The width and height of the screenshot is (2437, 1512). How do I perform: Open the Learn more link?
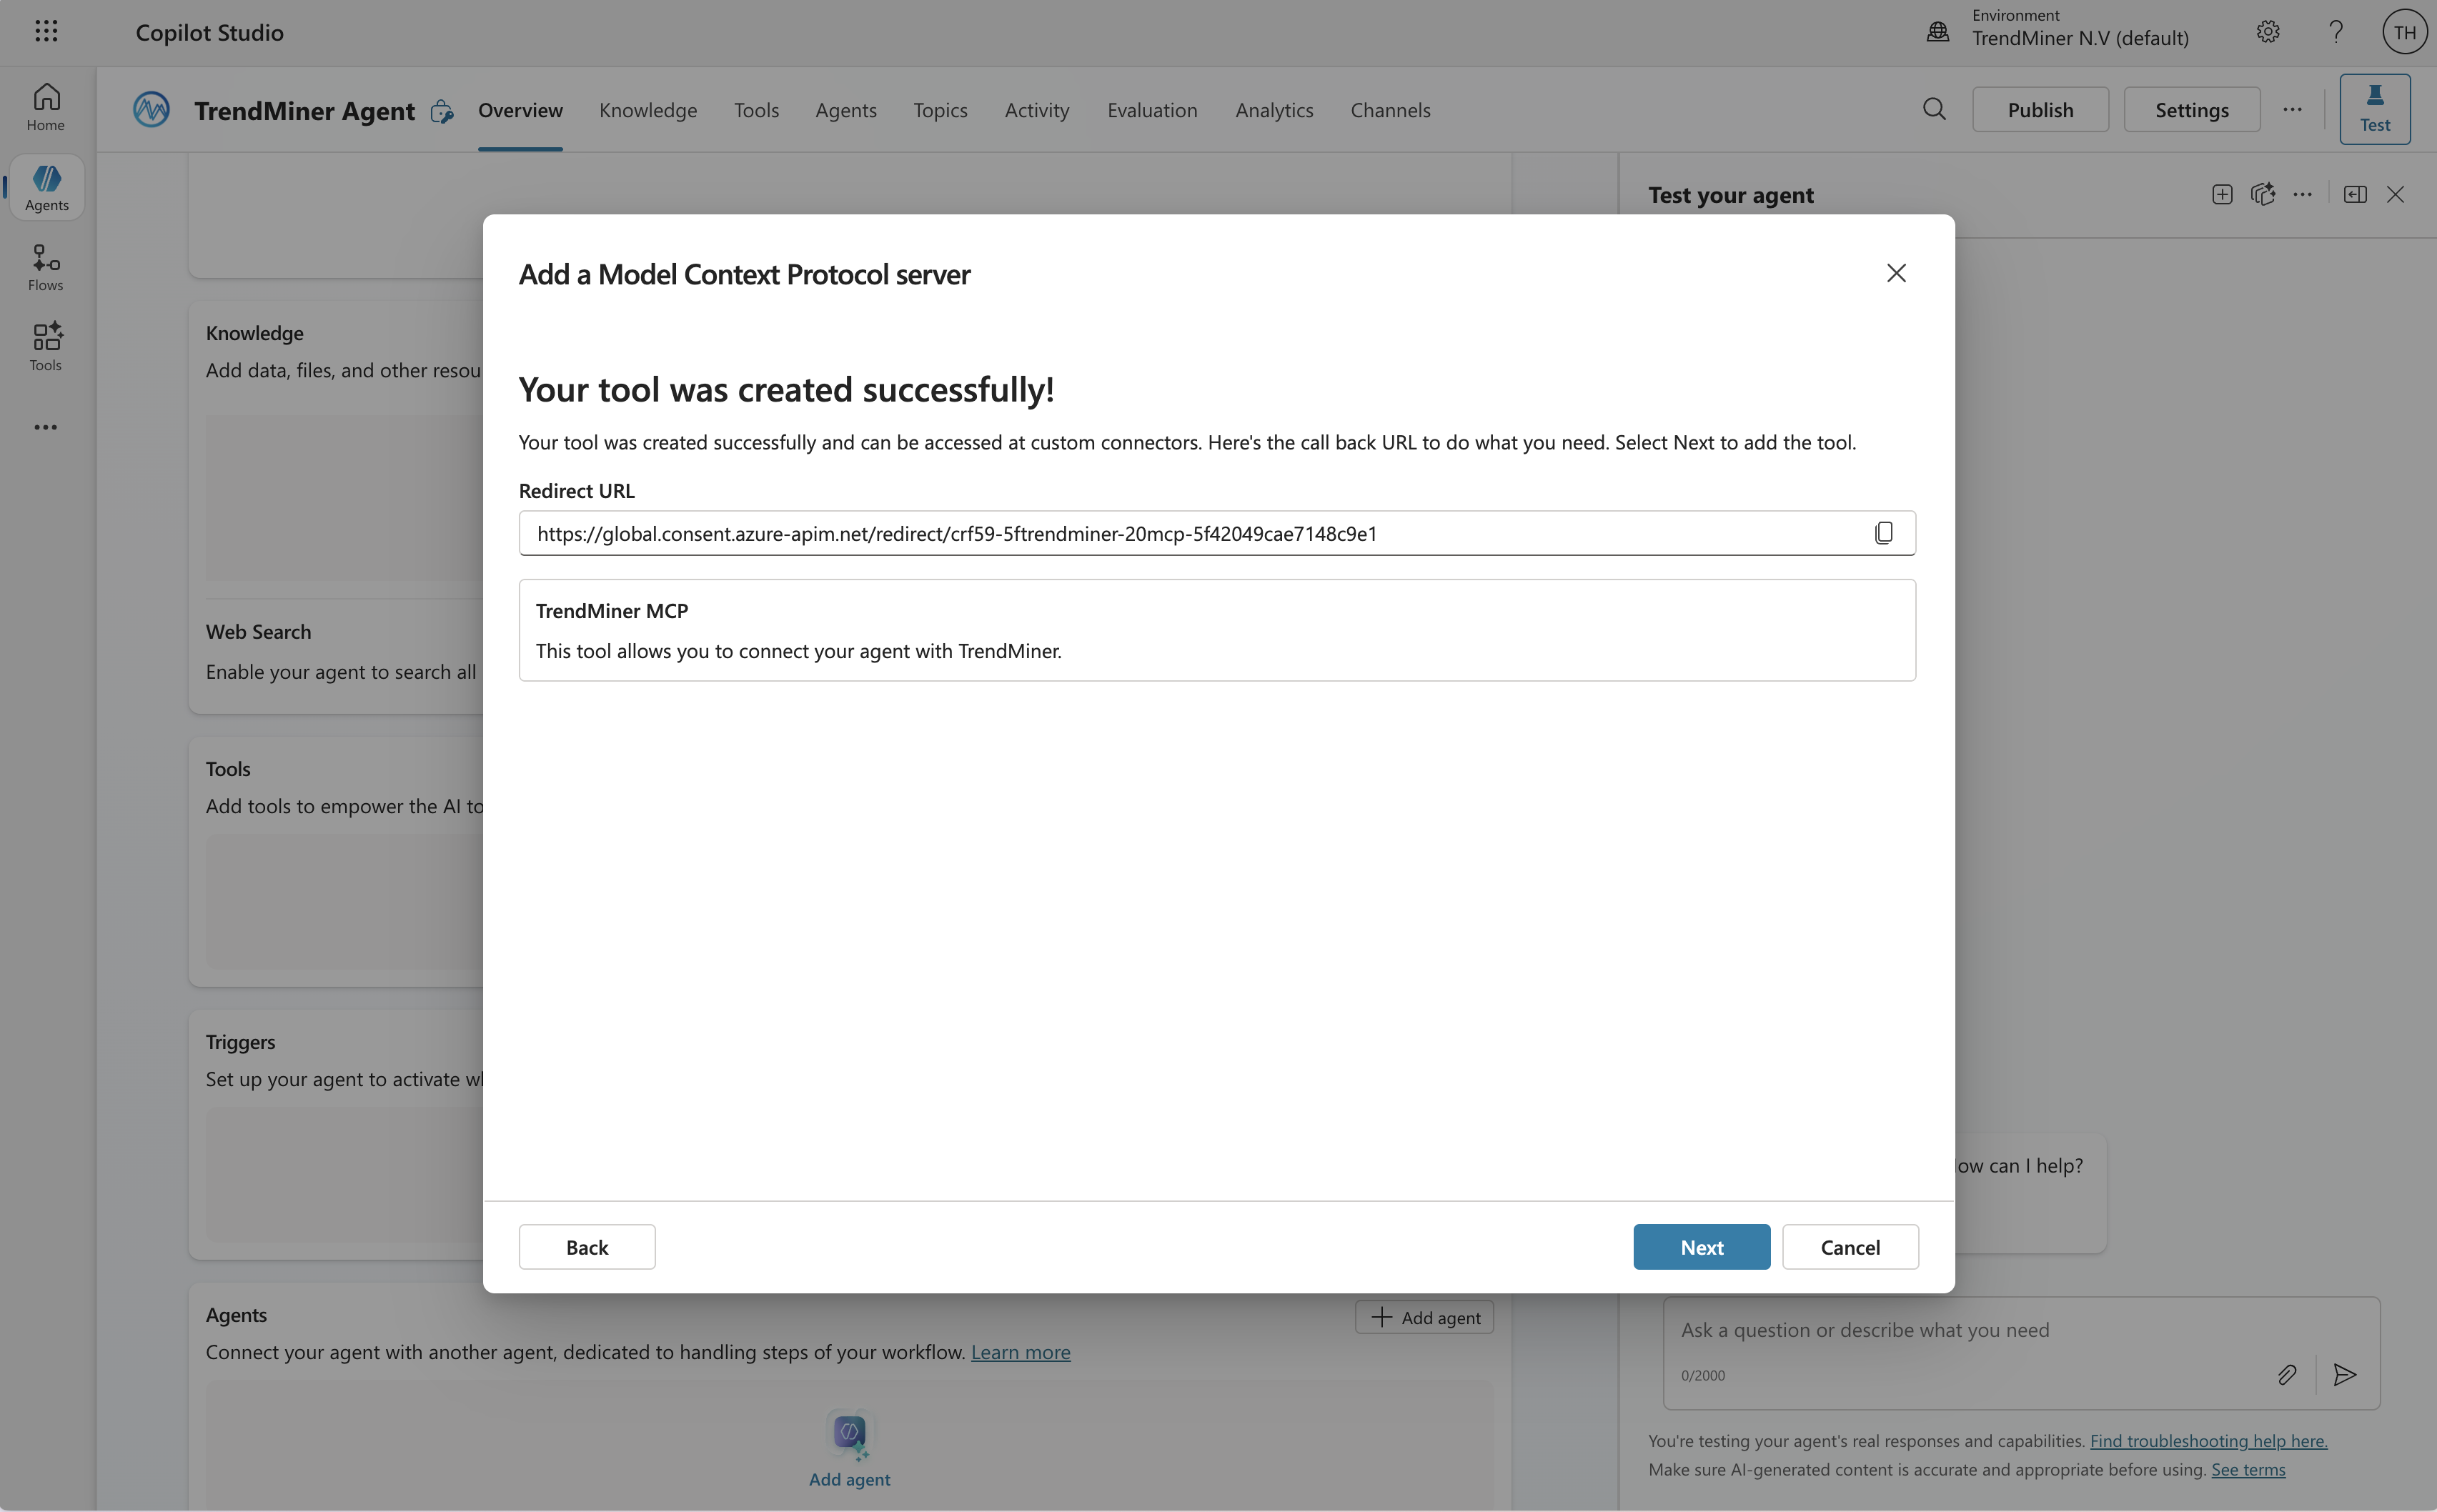[x=1020, y=1352]
